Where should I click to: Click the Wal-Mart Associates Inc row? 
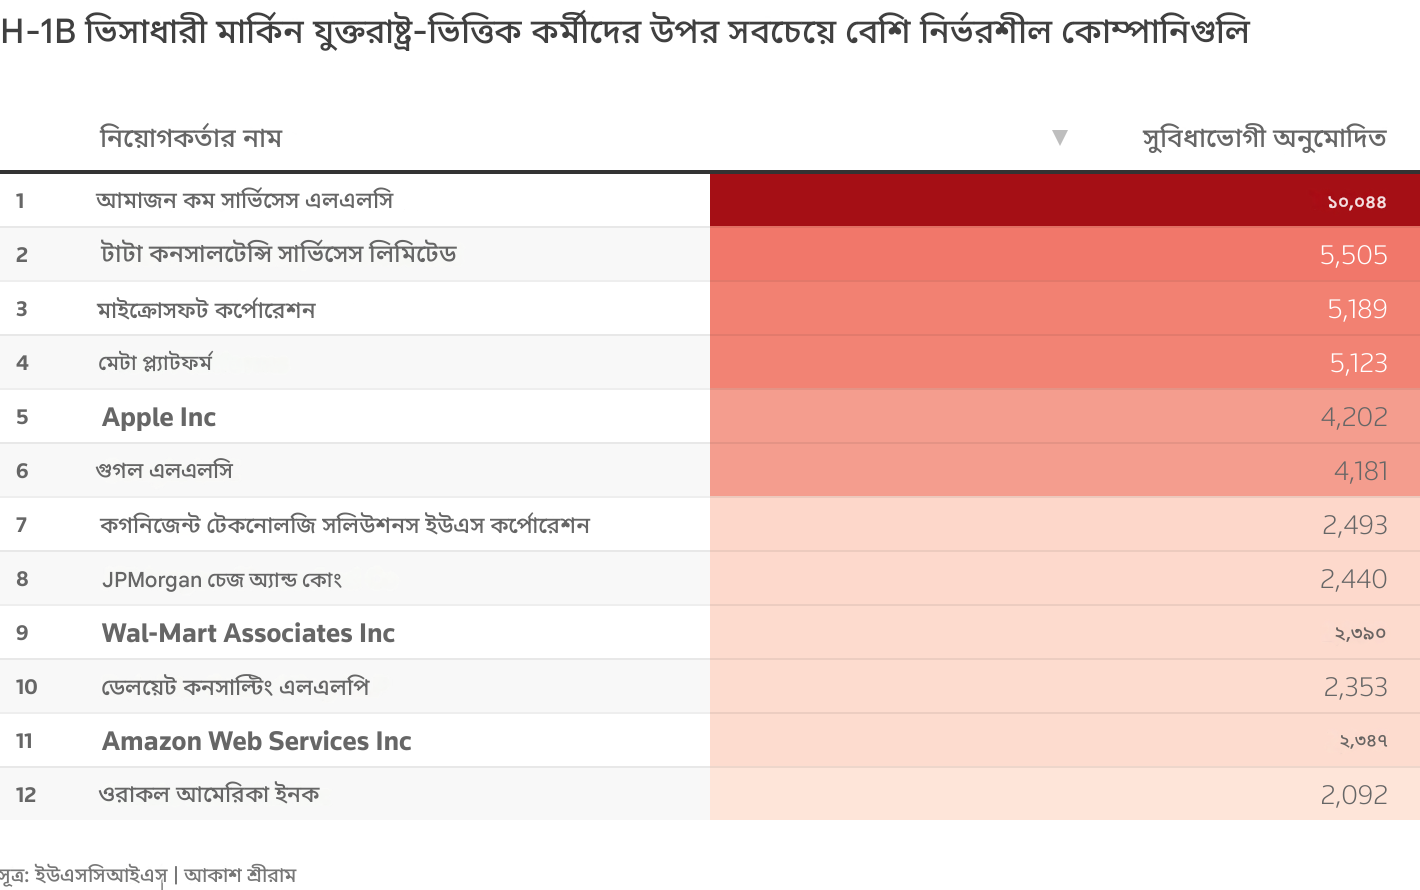(x=248, y=633)
